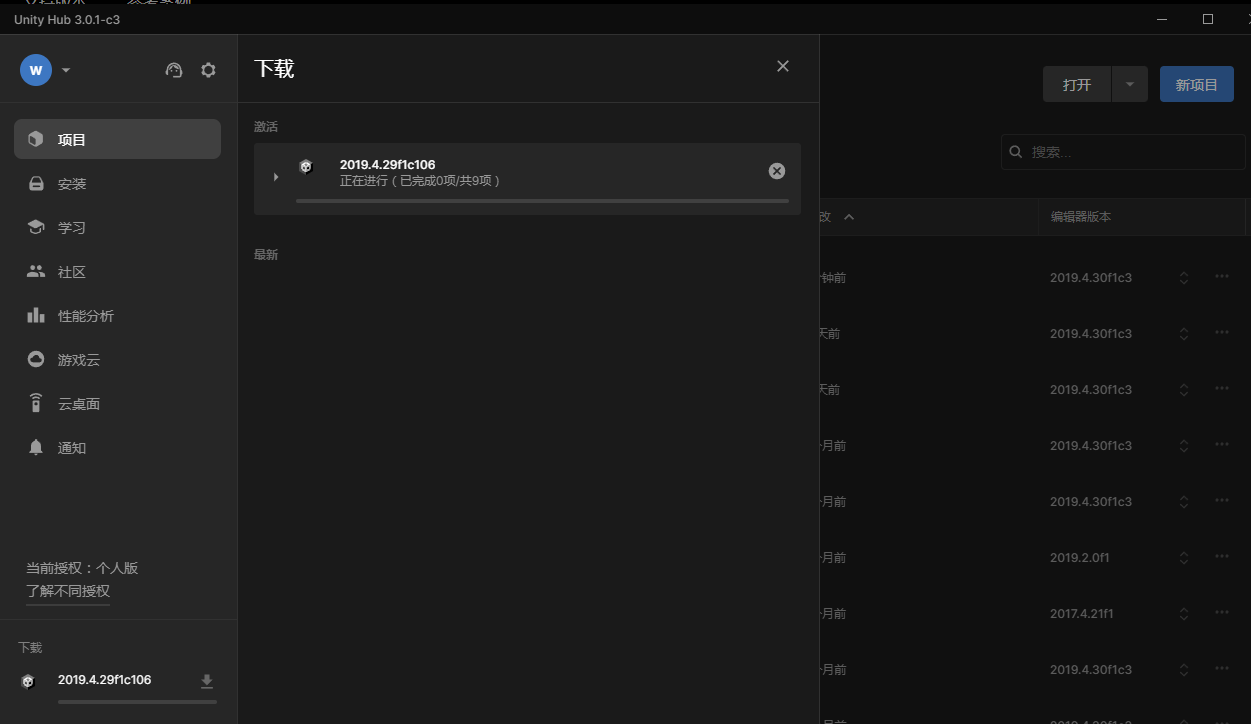Click the 打开 button
The height and width of the screenshot is (724, 1251).
point(1077,84)
